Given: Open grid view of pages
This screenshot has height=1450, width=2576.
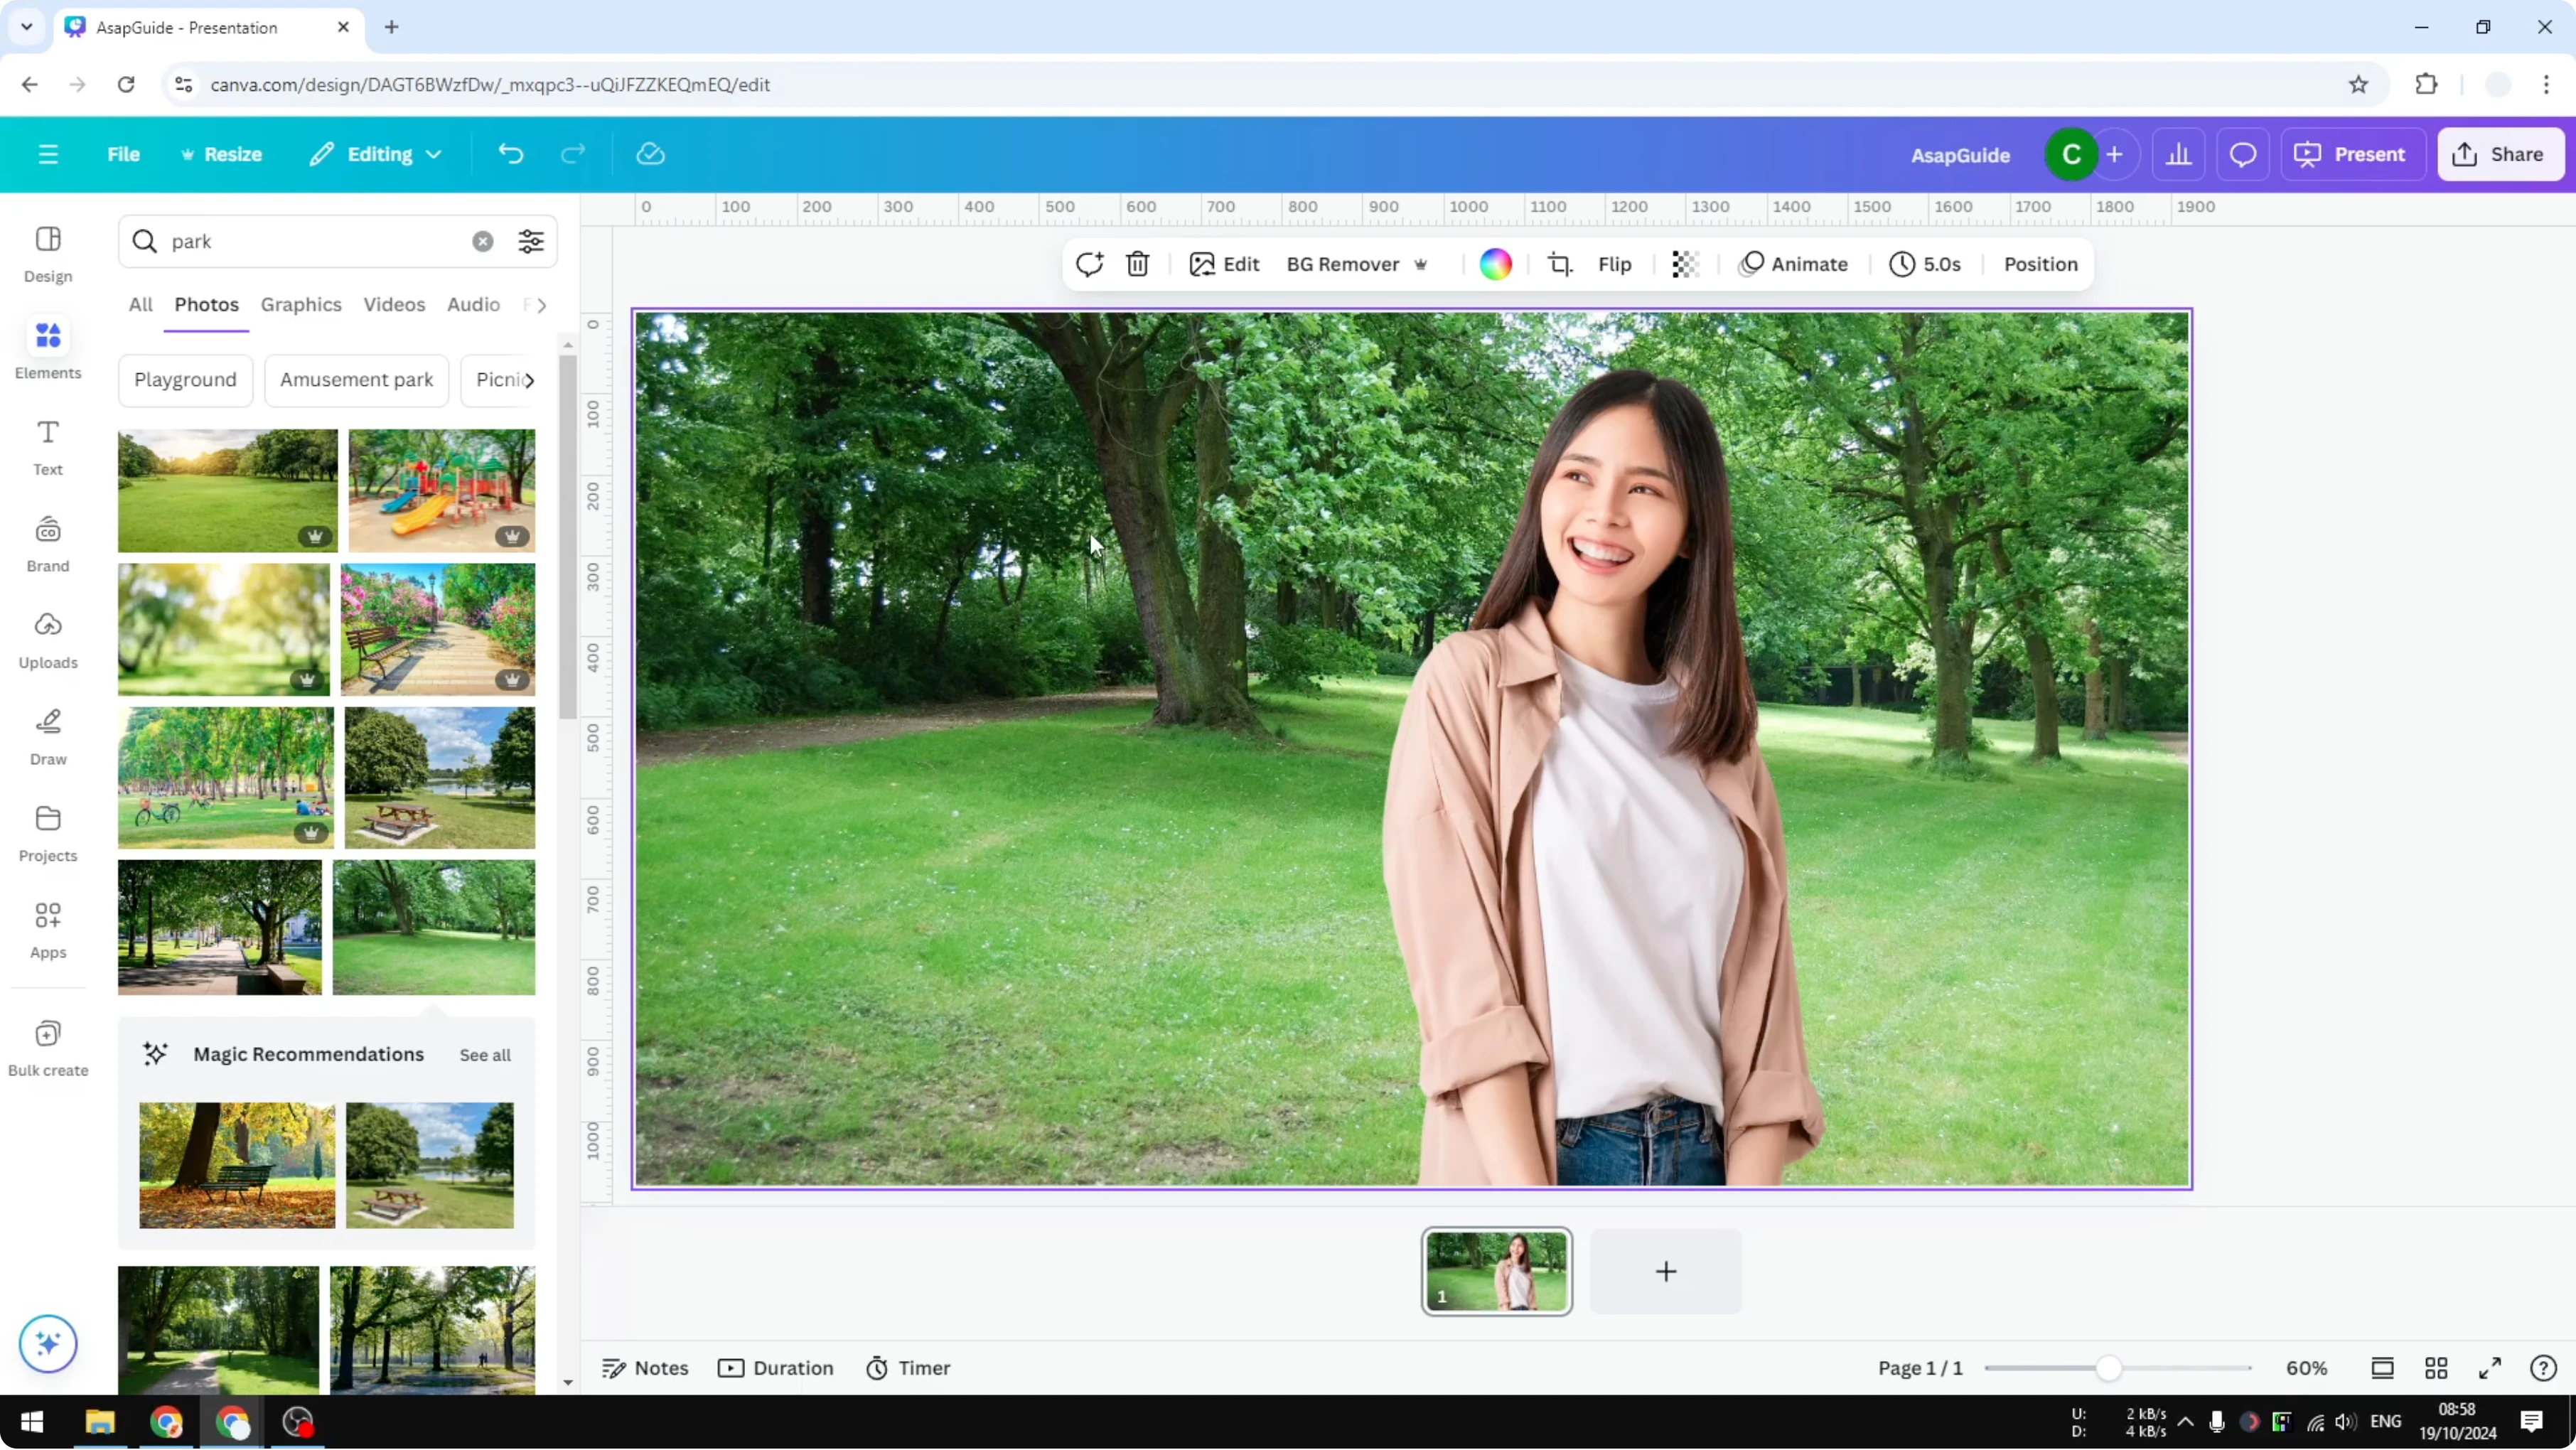Looking at the screenshot, I should coord(2436,1368).
